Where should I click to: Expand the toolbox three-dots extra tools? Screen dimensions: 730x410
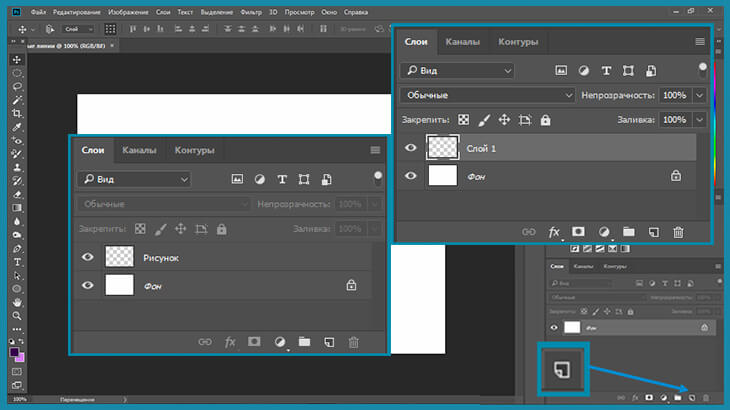click(x=17, y=329)
